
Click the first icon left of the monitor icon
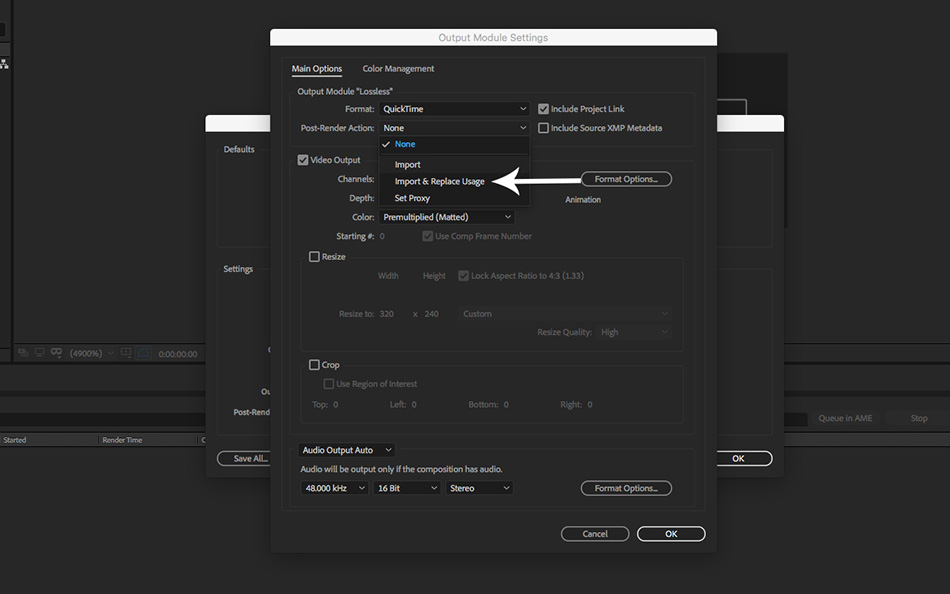pos(22,353)
